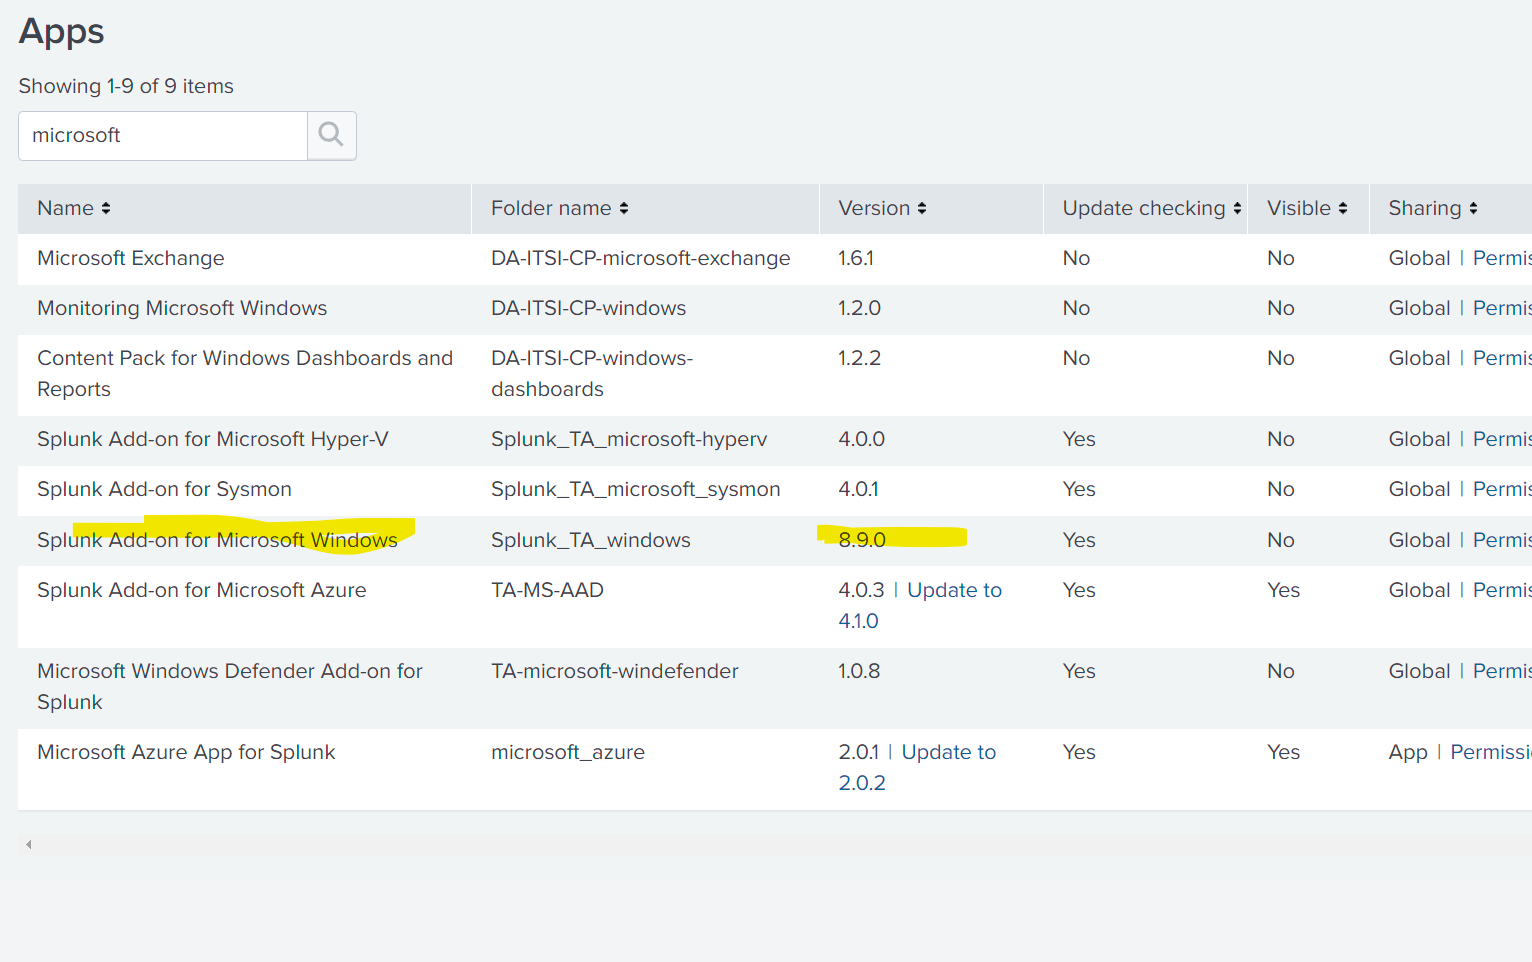The image size is (1532, 962).
Task: Click Update to 4.1.0 link for Azure add-on
Action: (953, 591)
